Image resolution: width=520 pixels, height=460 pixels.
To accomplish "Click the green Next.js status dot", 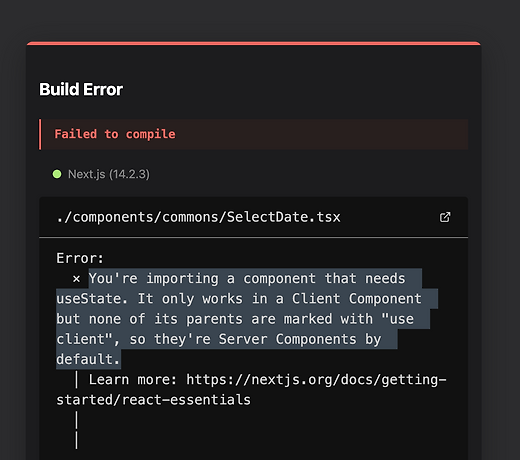I will point(57,174).
